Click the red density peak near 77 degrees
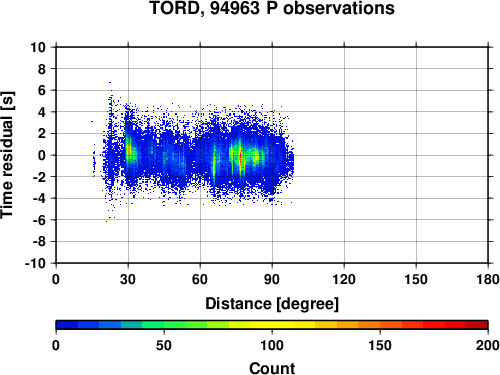Viewport: 500px width, 375px height. point(240,157)
